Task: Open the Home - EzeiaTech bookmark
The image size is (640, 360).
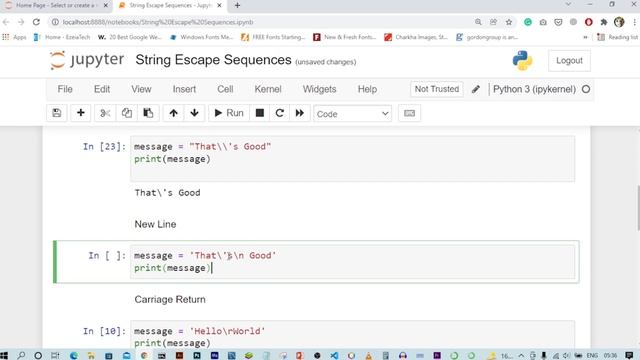Action: point(62,37)
